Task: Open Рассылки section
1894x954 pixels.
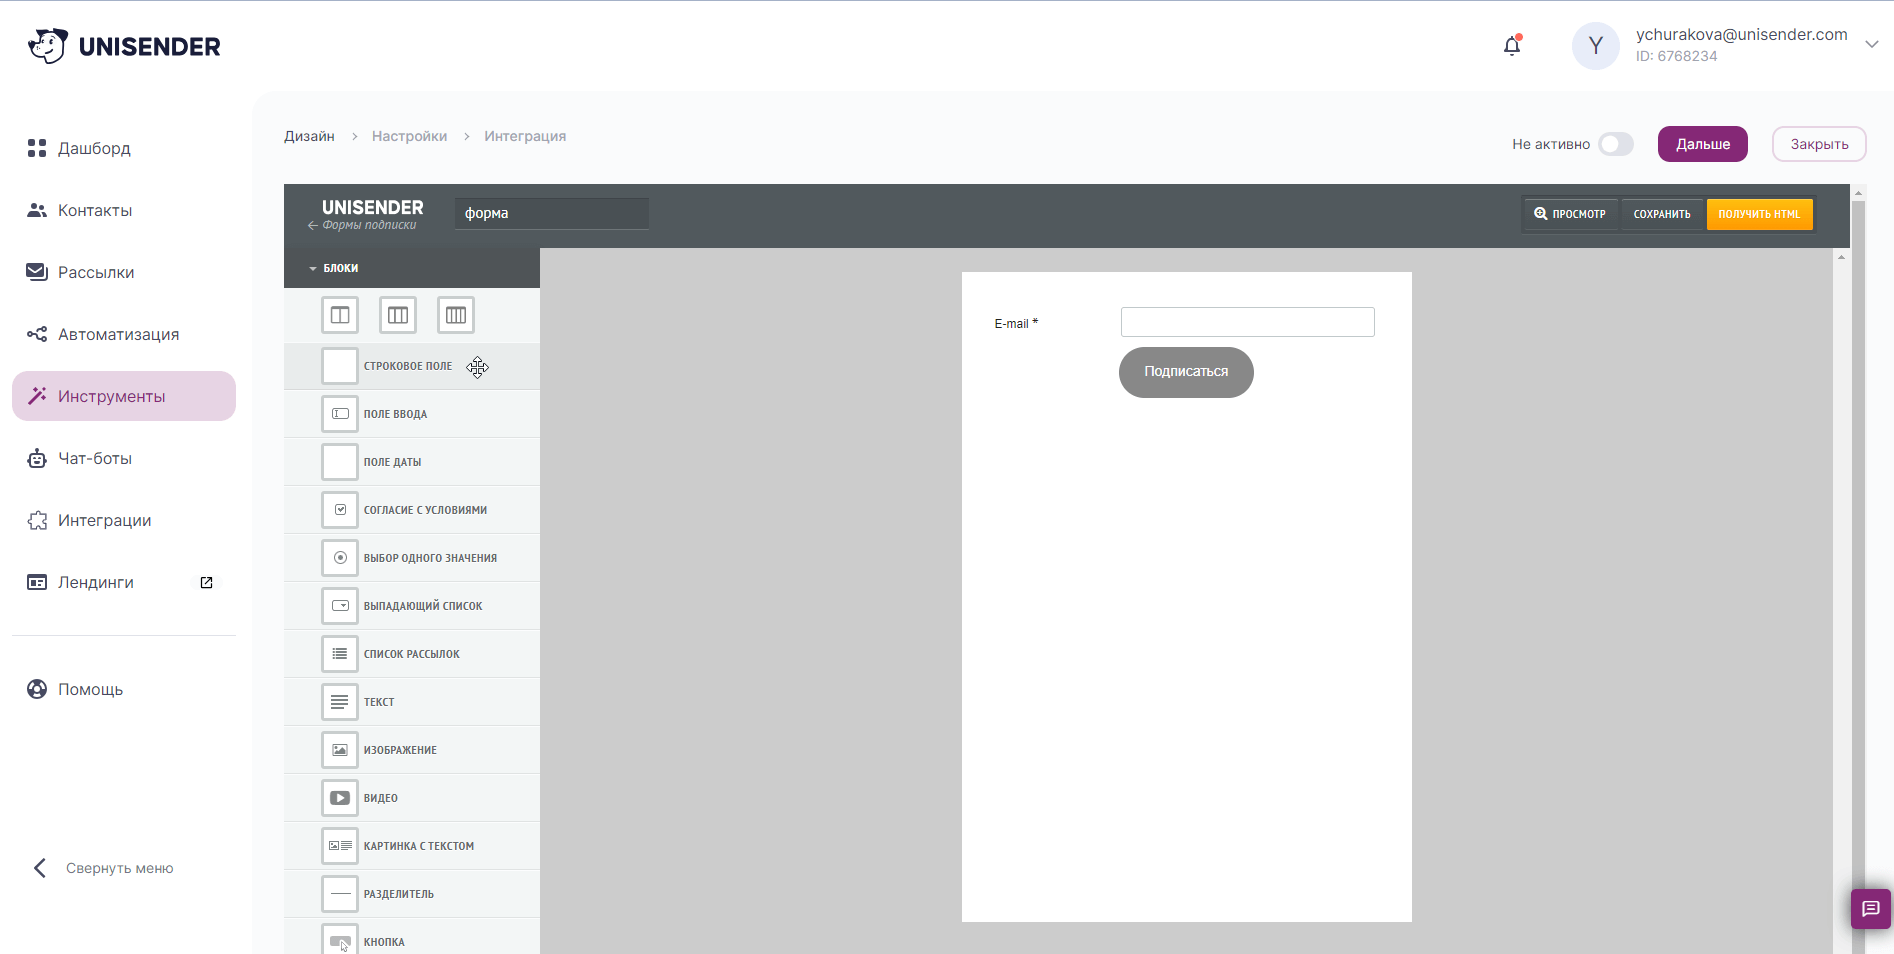Action: point(124,272)
